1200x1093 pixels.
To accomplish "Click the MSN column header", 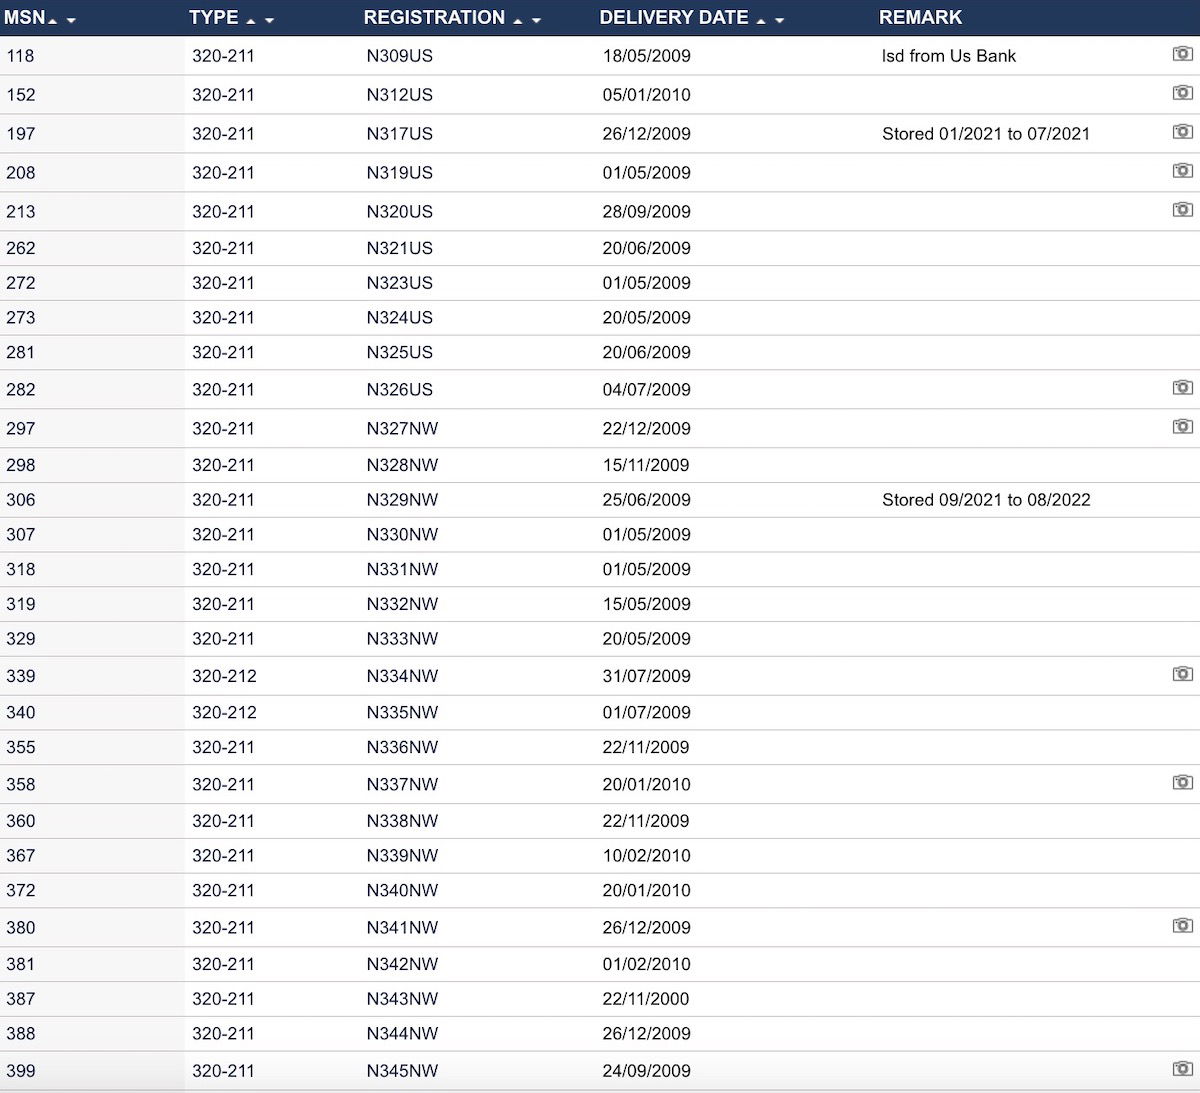I will pos(25,18).
